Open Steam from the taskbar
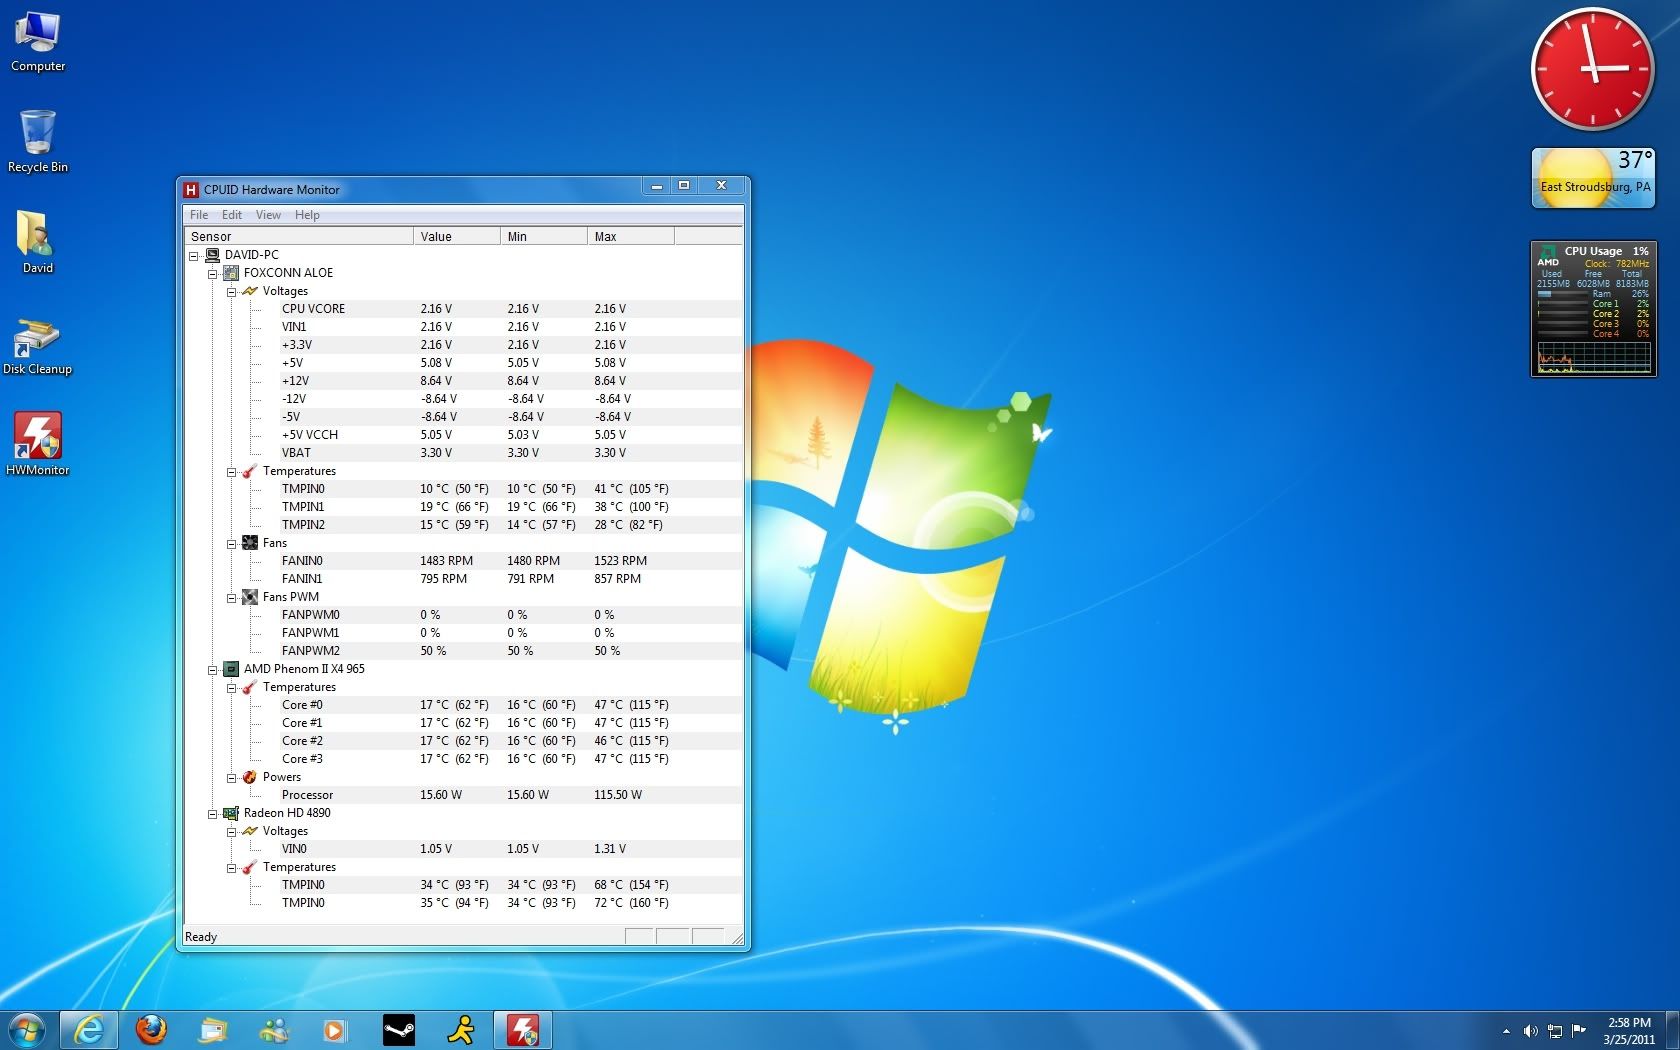 [x=399, y=1030]
